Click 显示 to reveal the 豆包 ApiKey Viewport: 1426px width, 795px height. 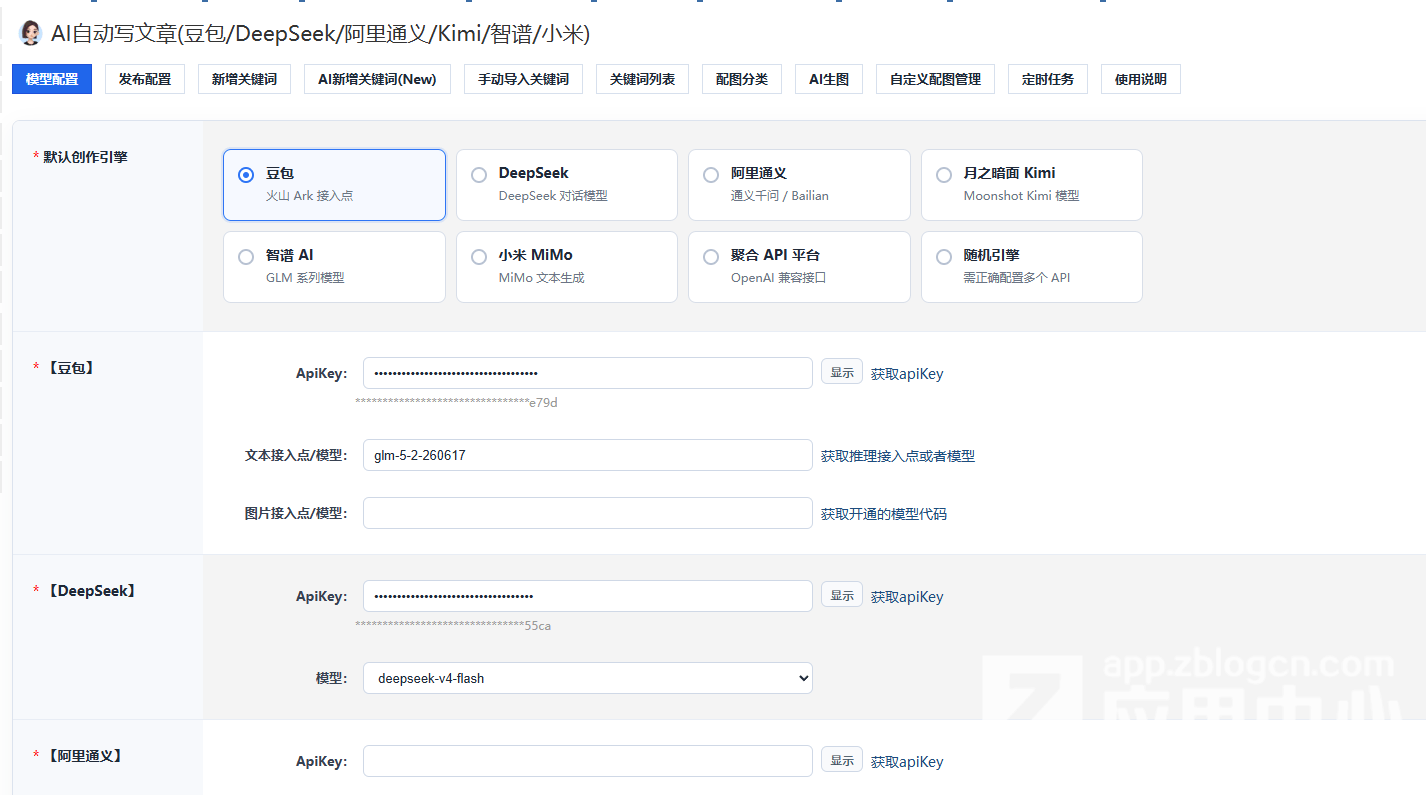pyautogui.click(x=842, y=372)
